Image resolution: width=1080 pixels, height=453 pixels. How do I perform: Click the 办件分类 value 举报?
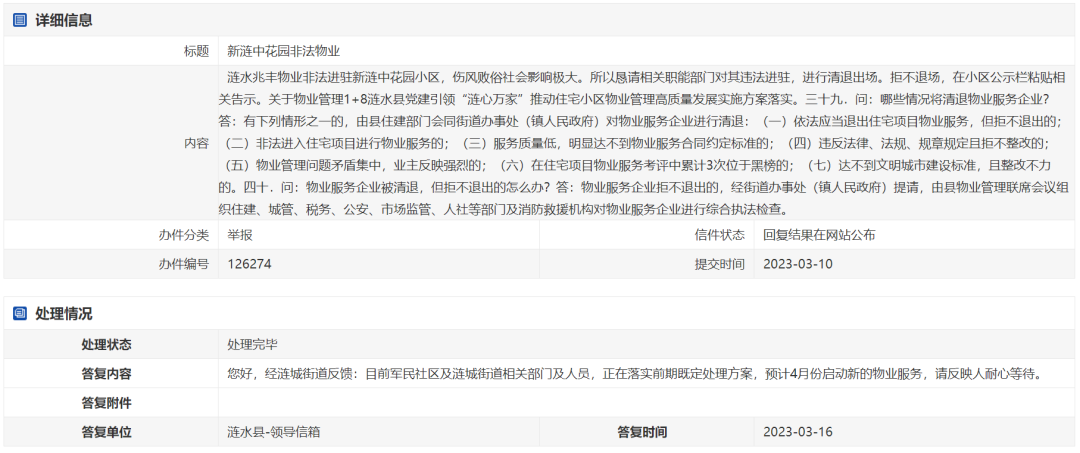240,235
